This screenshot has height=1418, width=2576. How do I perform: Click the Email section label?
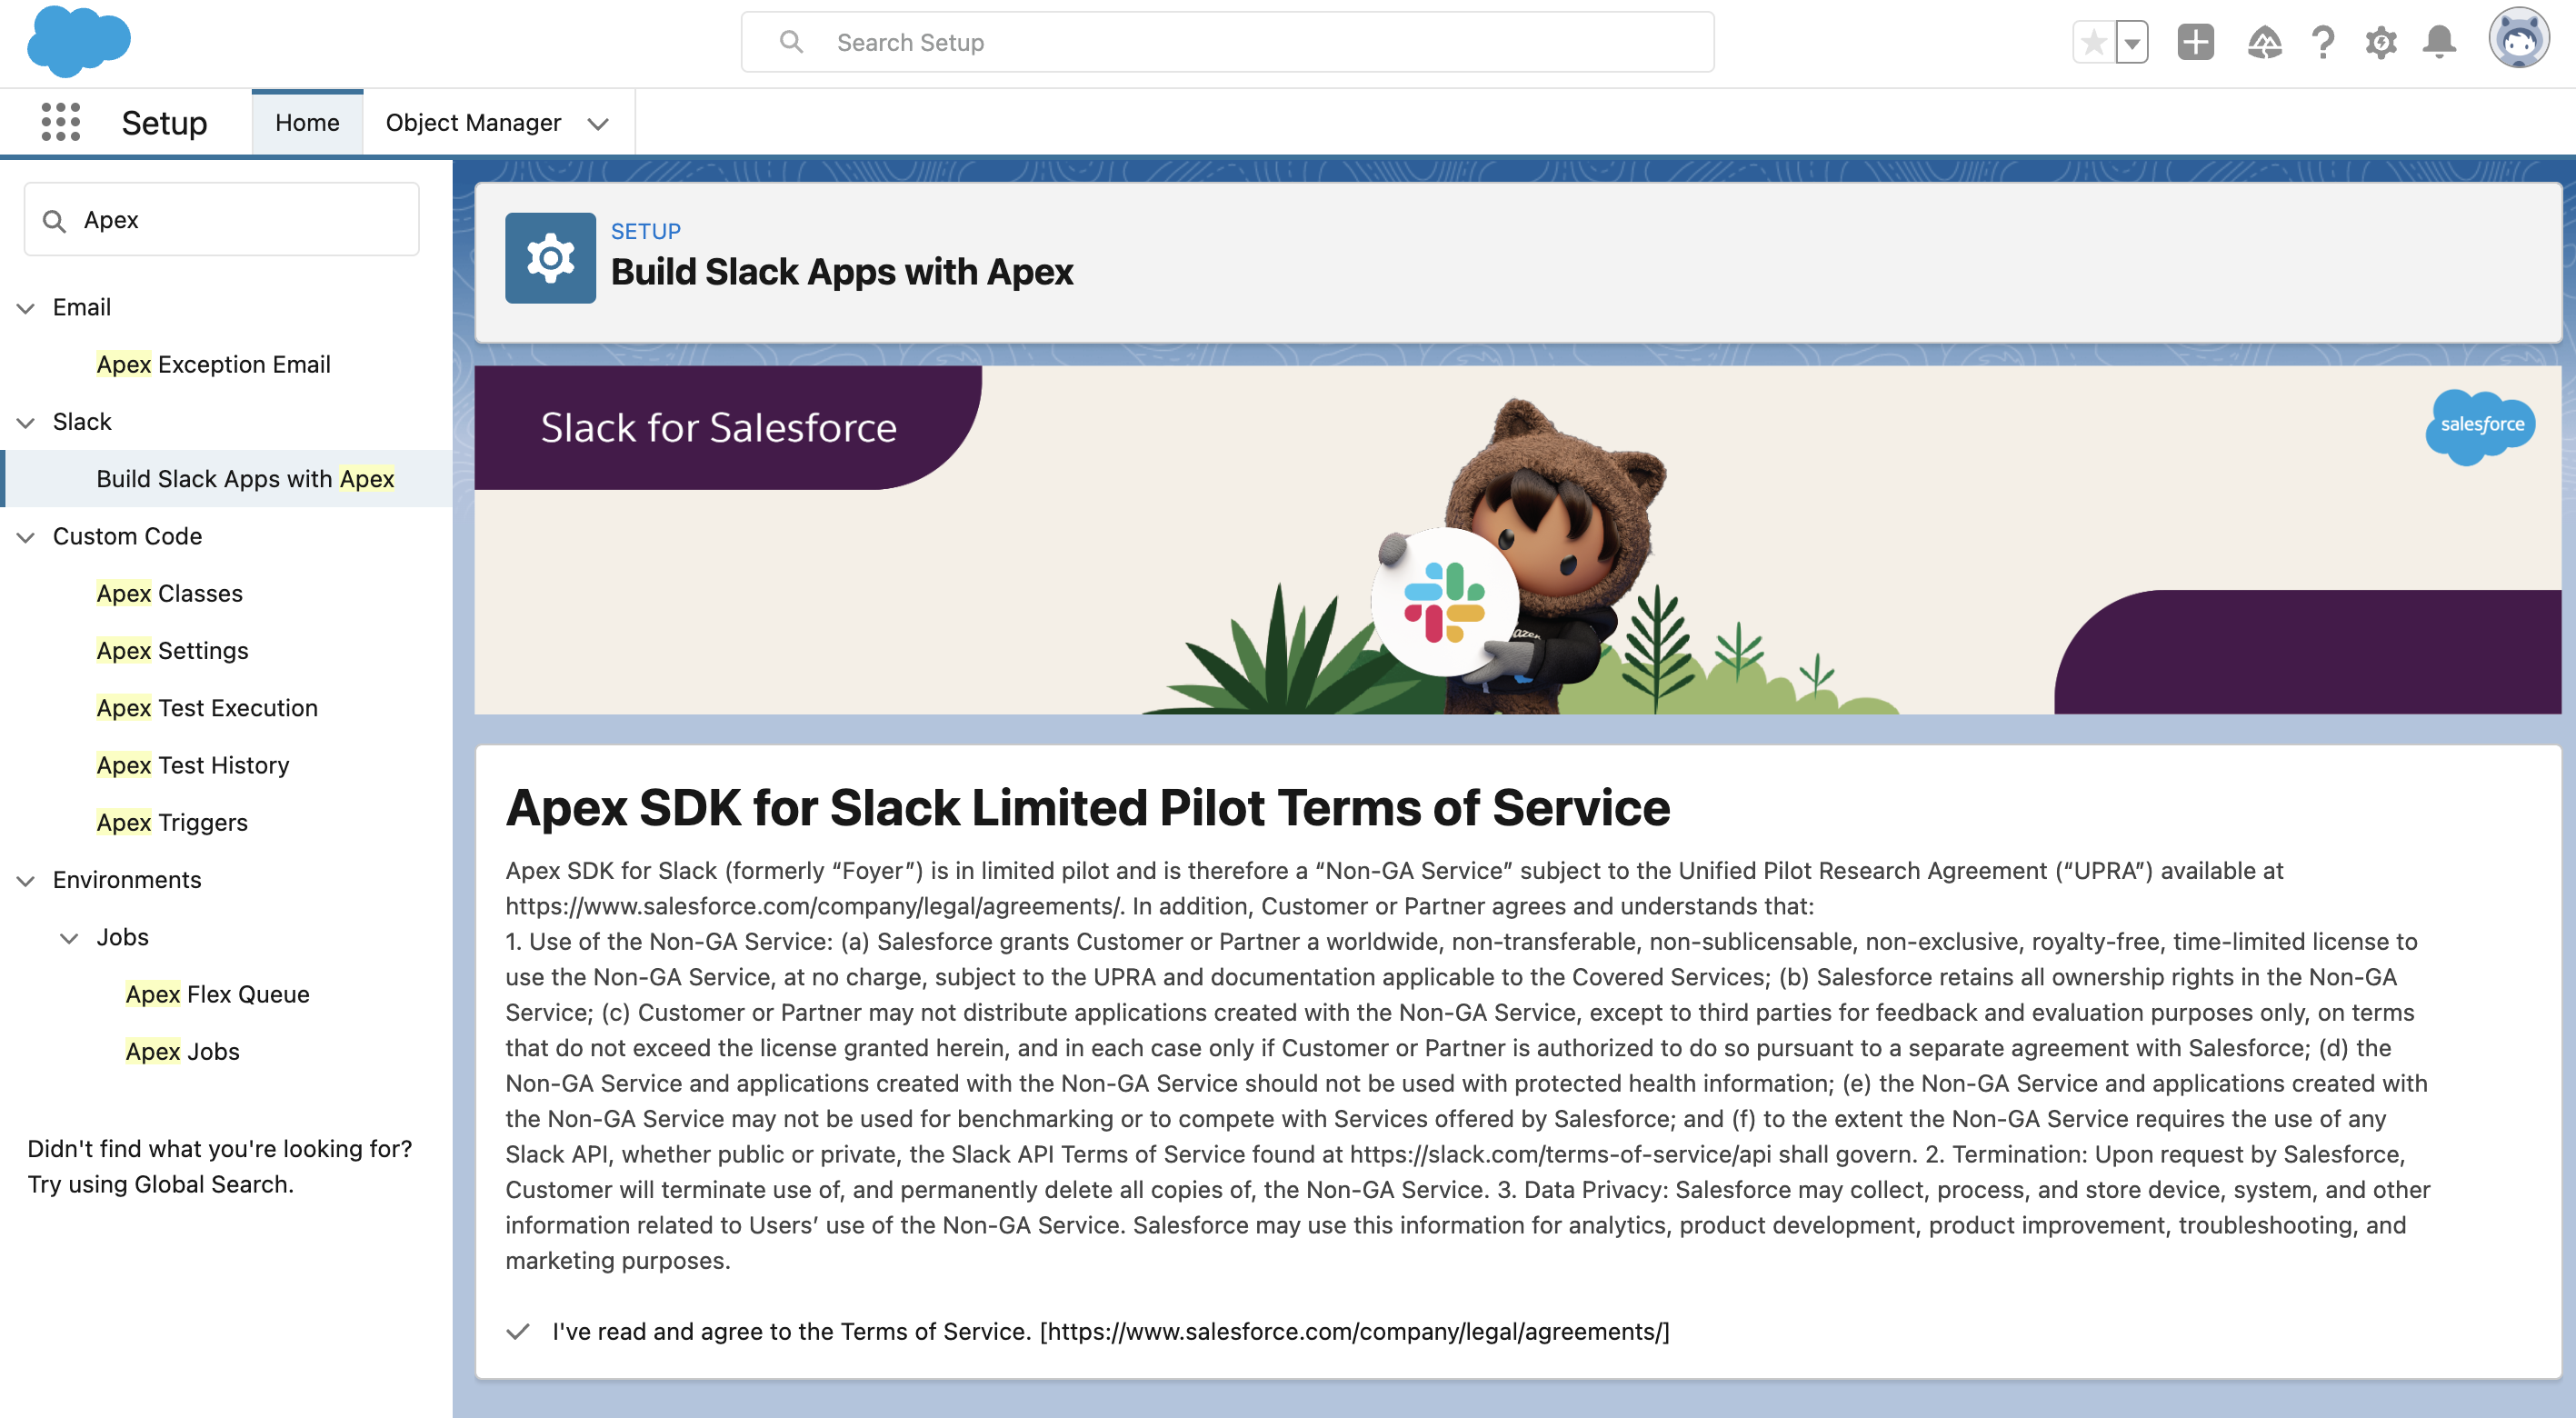[82, 307]
